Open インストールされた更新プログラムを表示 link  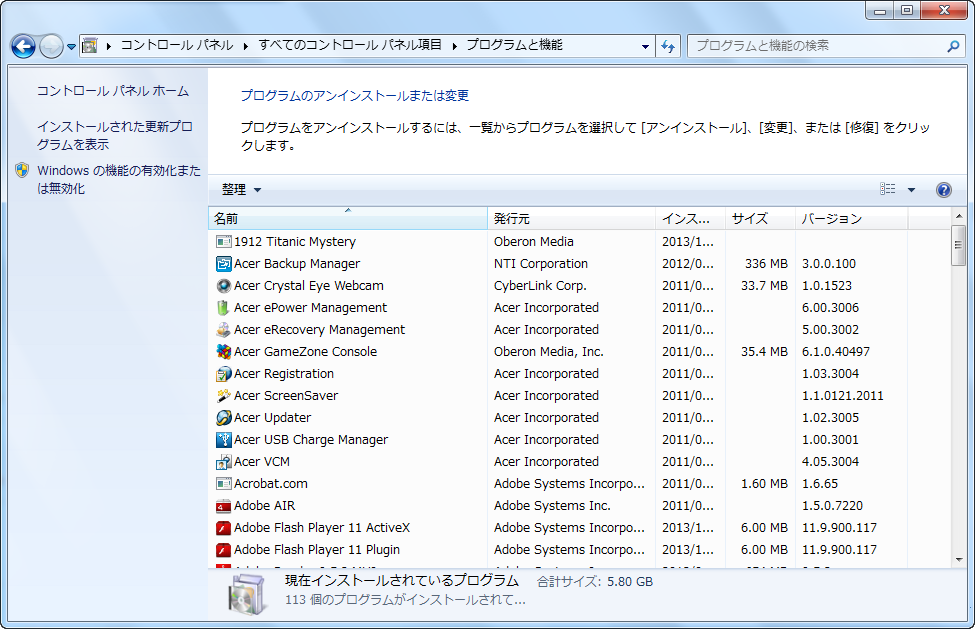(114, 135)
